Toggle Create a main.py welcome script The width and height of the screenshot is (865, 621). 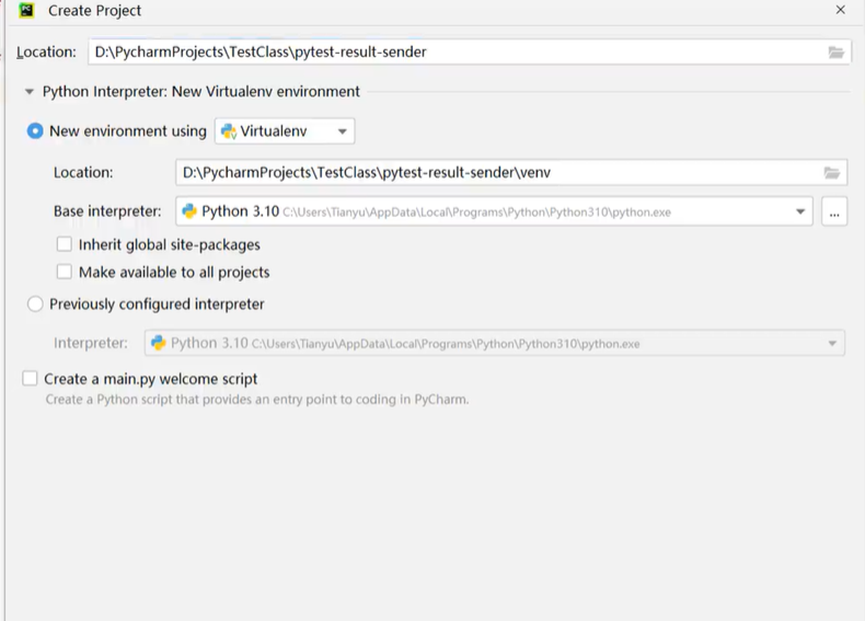[30, 378]
